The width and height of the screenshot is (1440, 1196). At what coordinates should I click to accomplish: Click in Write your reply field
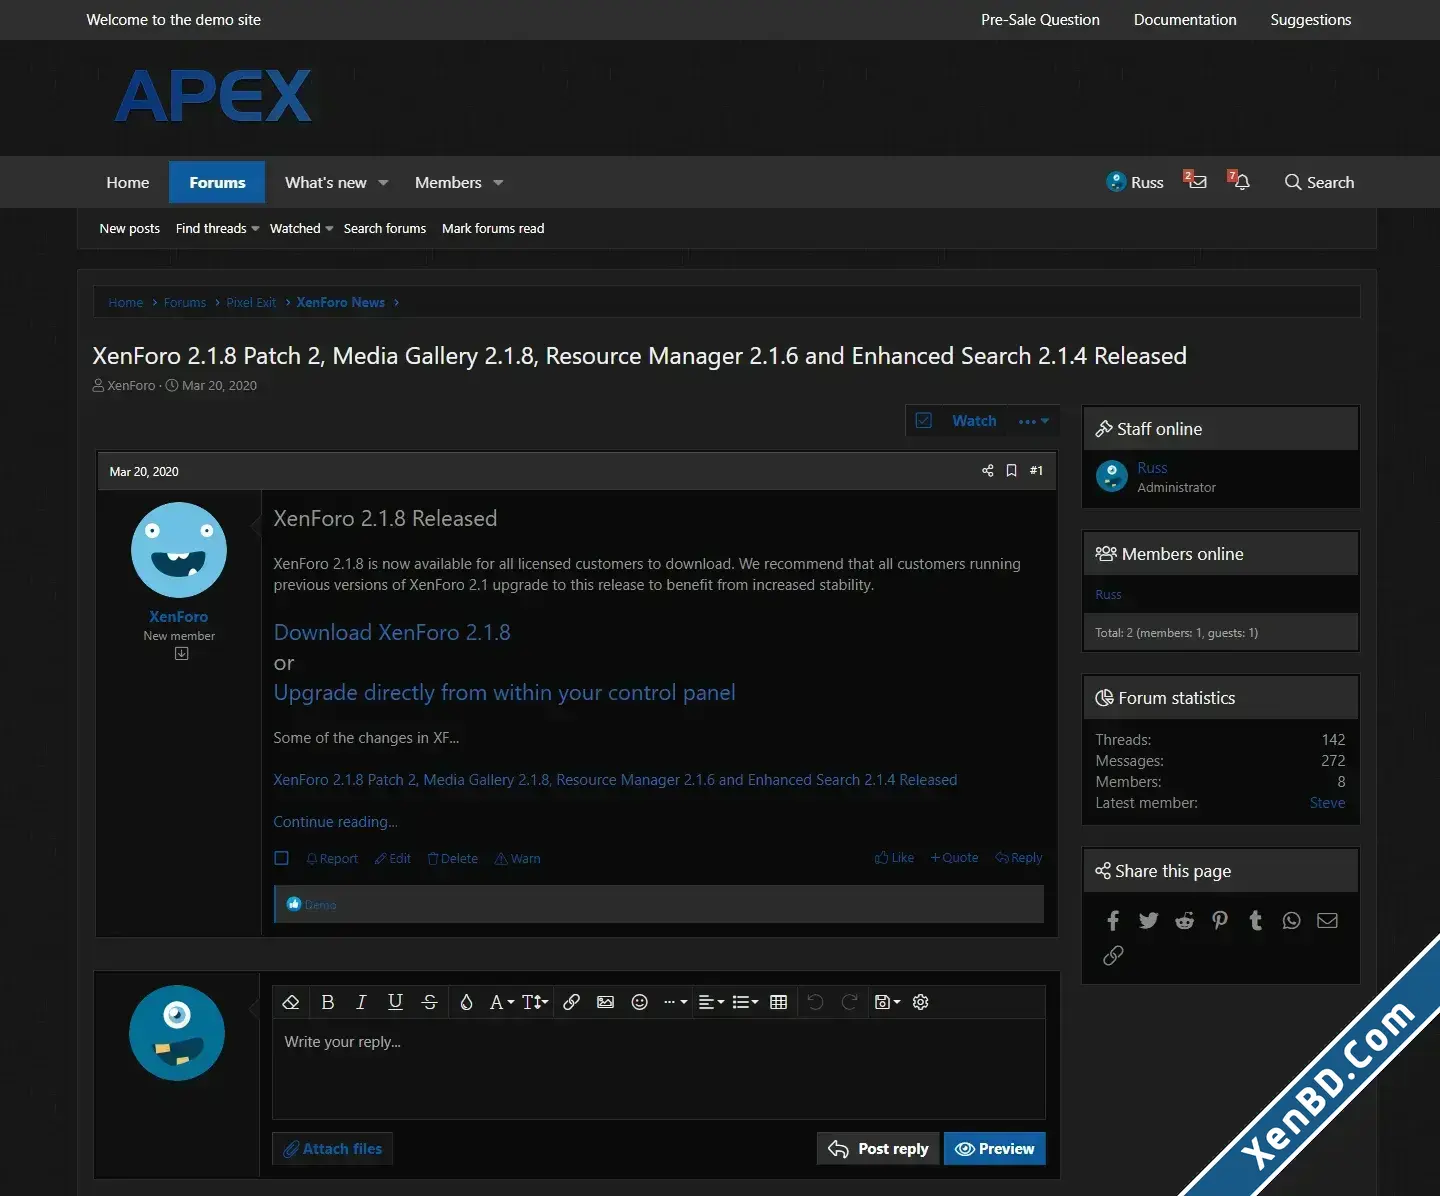point(659,1068)
